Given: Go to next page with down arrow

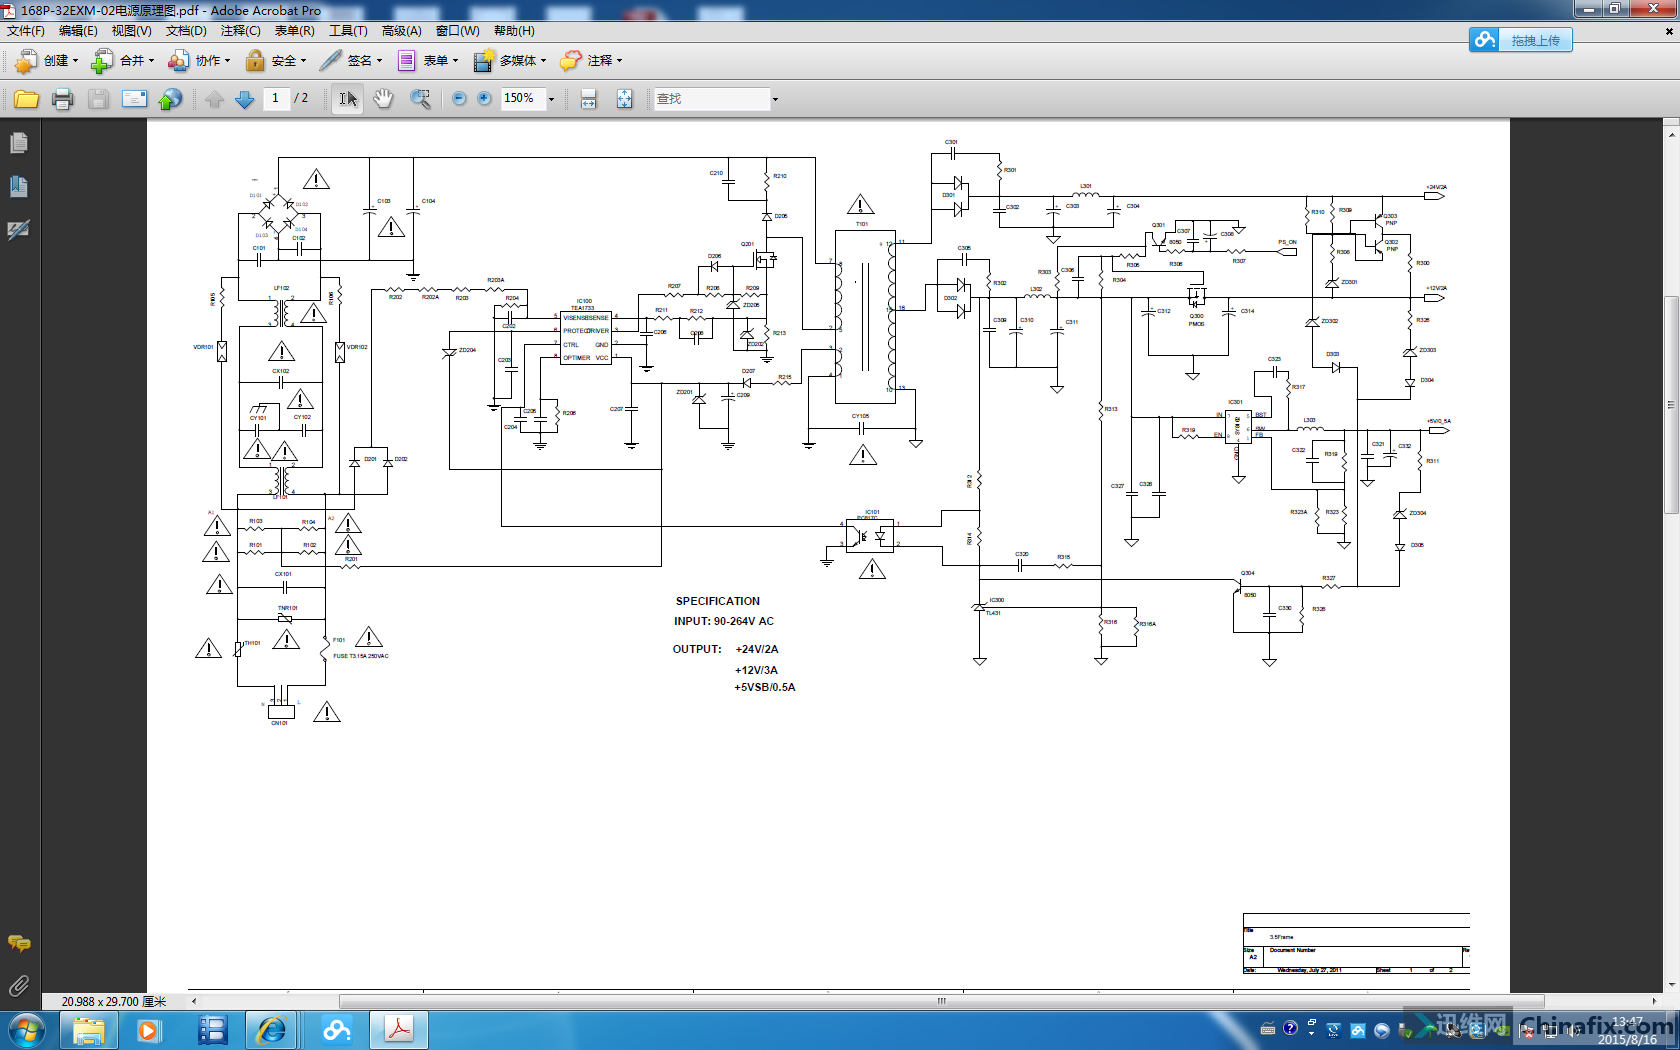Looking at the screenshot, I should click(244, 99).
